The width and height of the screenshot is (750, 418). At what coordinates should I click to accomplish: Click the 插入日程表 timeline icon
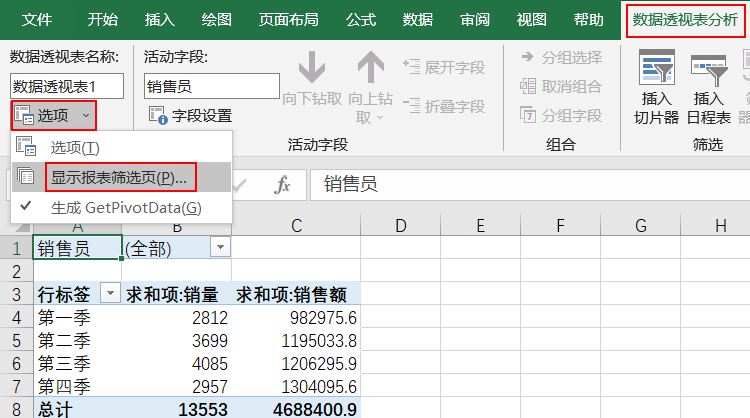click(708, 68)
